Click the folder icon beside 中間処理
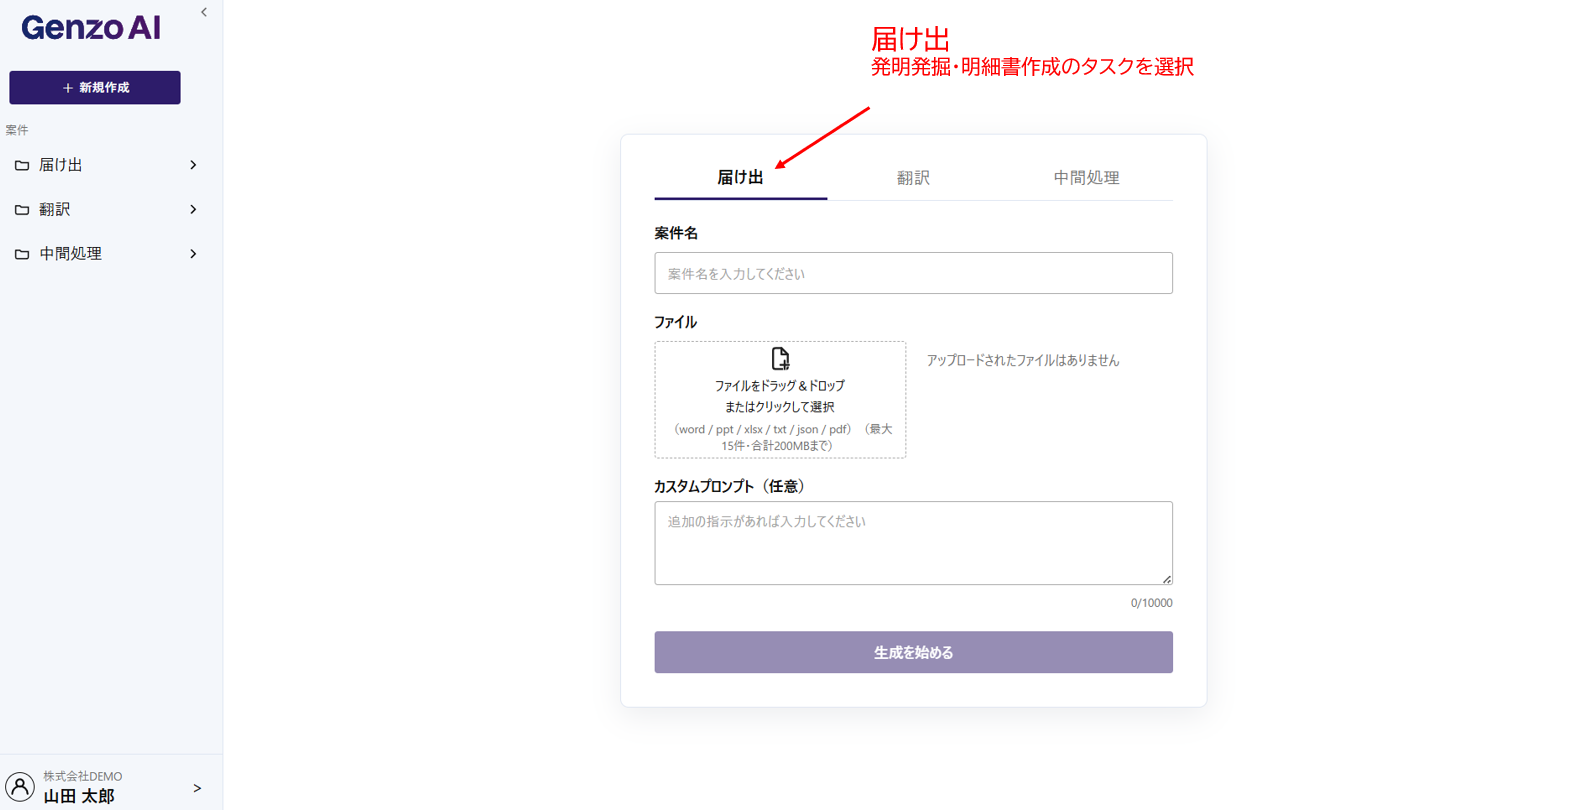 click(x=22, y=254)
